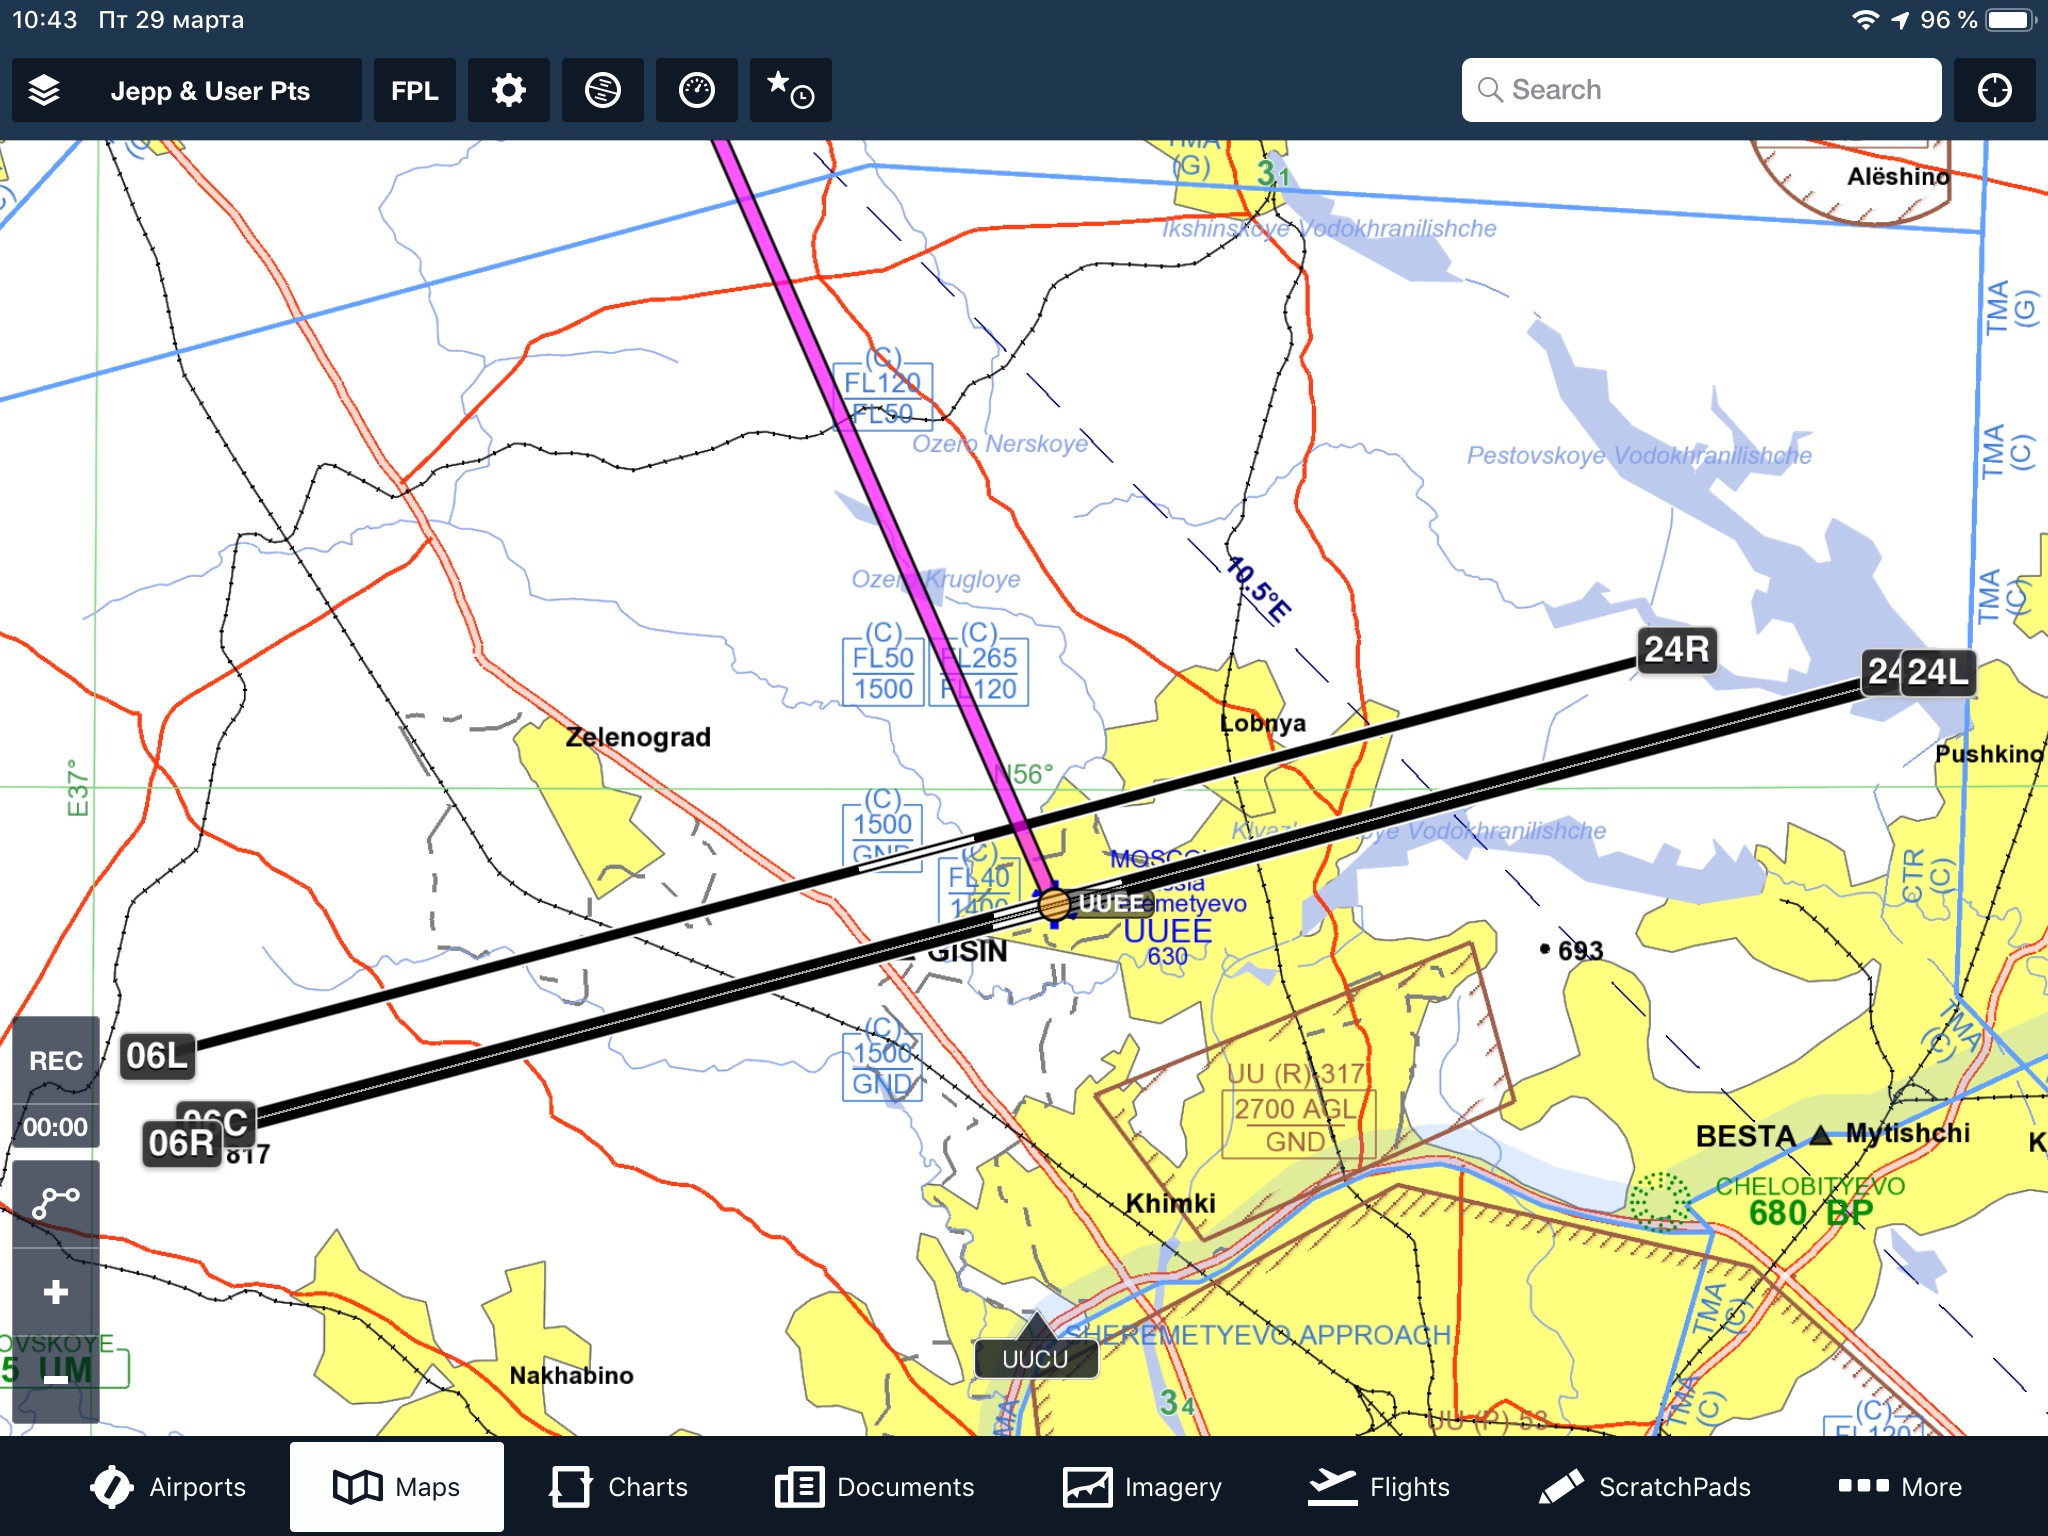This screenshot has height=1536, width=2048.
Task: Open the More tab menu
Action: point(1900,1487)
